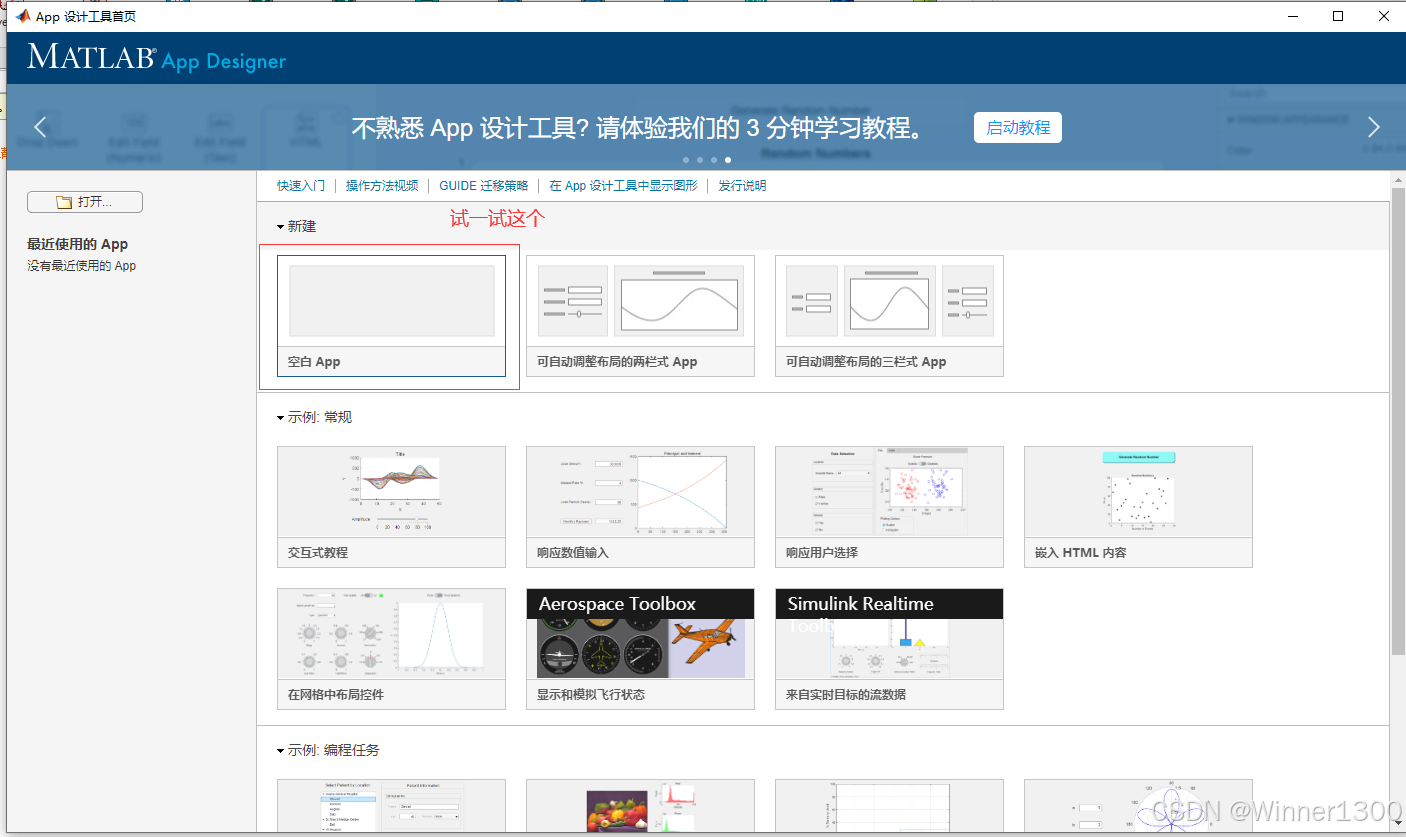
Task: Minimize the App 设计工具首页 window
Action: coord(1292,16)
